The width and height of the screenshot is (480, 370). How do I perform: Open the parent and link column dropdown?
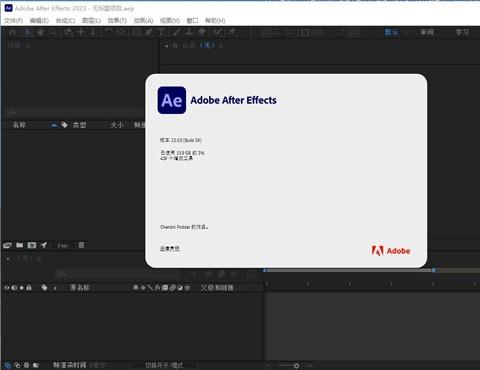click(x=217, y=287)
